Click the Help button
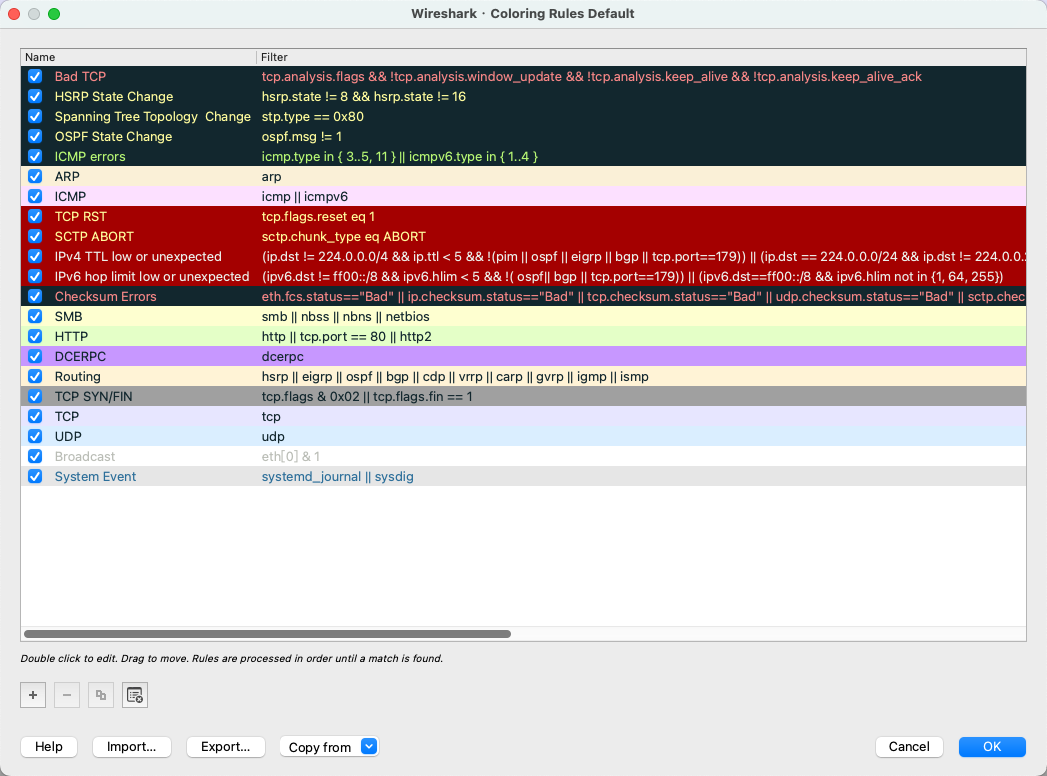The width and height of the screenshot is (1047, 776). pyautogui.click(x=49, y=747)
